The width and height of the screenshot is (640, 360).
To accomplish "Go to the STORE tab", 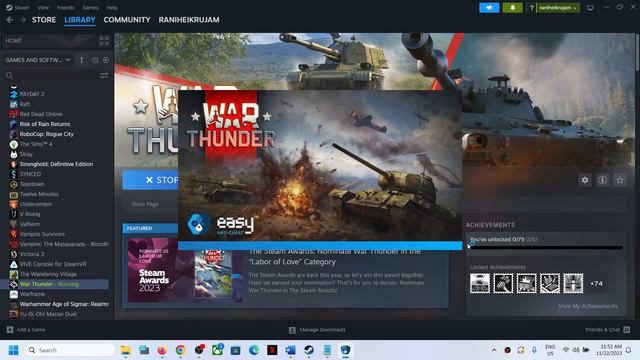I will pos(44,20).
